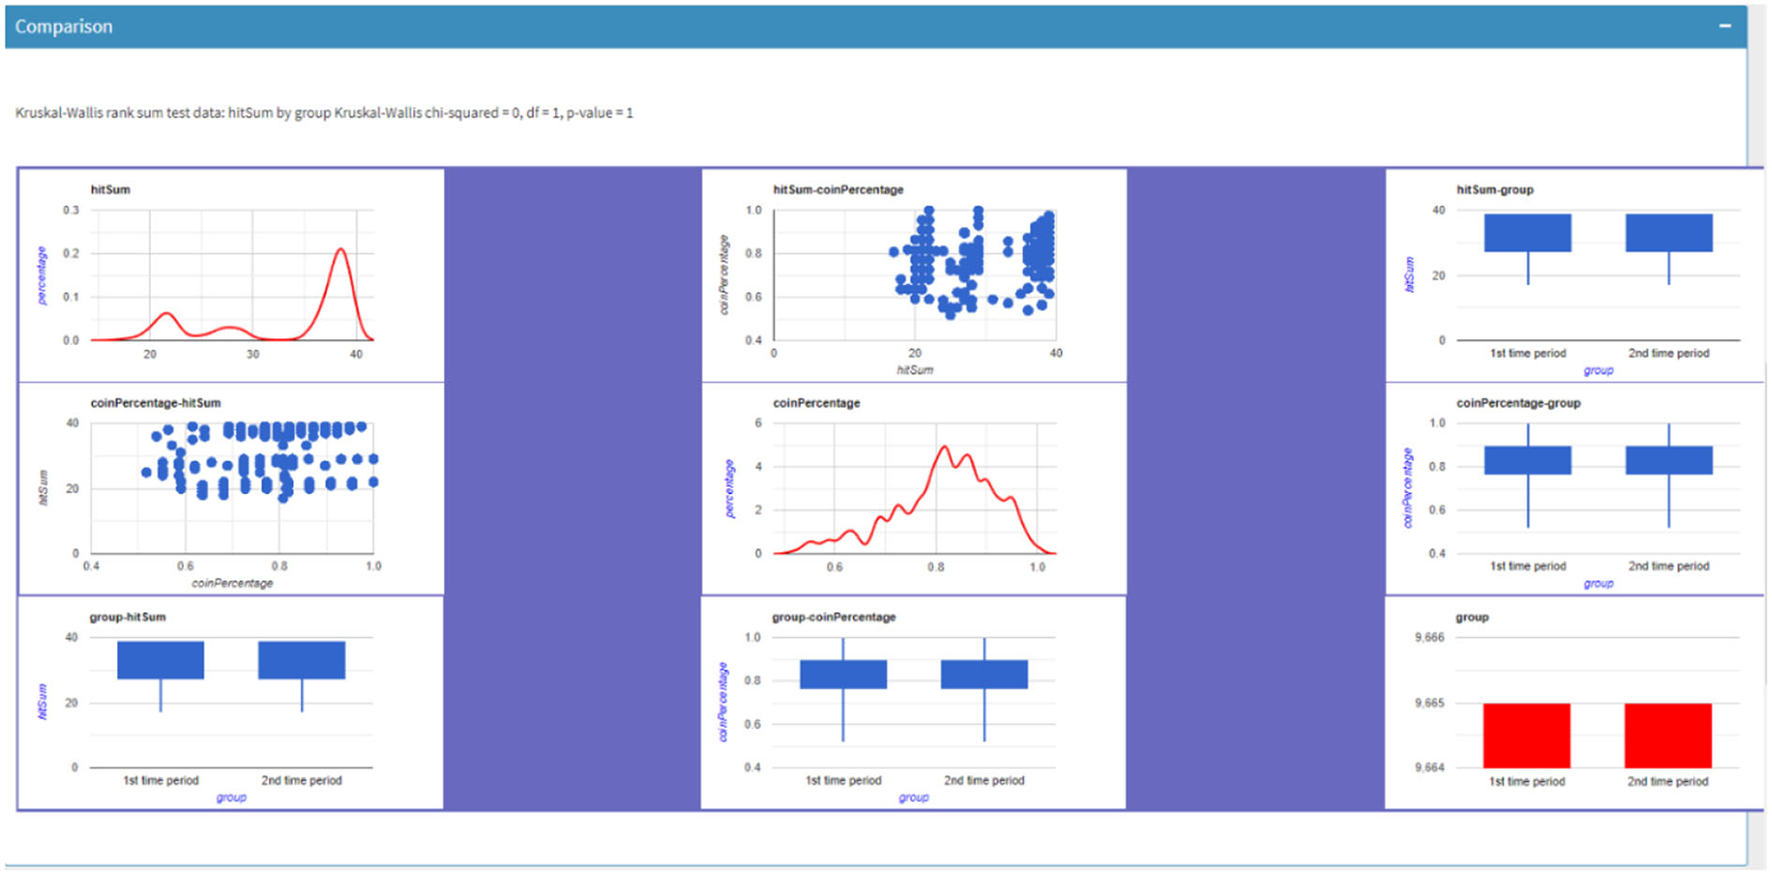Select the Kruskal-Wallis rank sum test result text
This screenshot has height=875, width=1772.
tap(324, 113)
